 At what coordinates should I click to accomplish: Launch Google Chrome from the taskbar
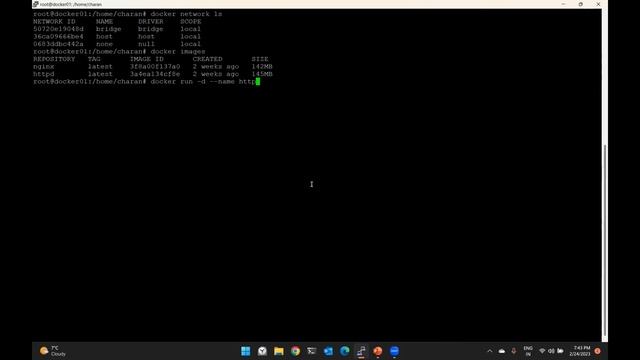pyautogui.click(x=295, y=351)
